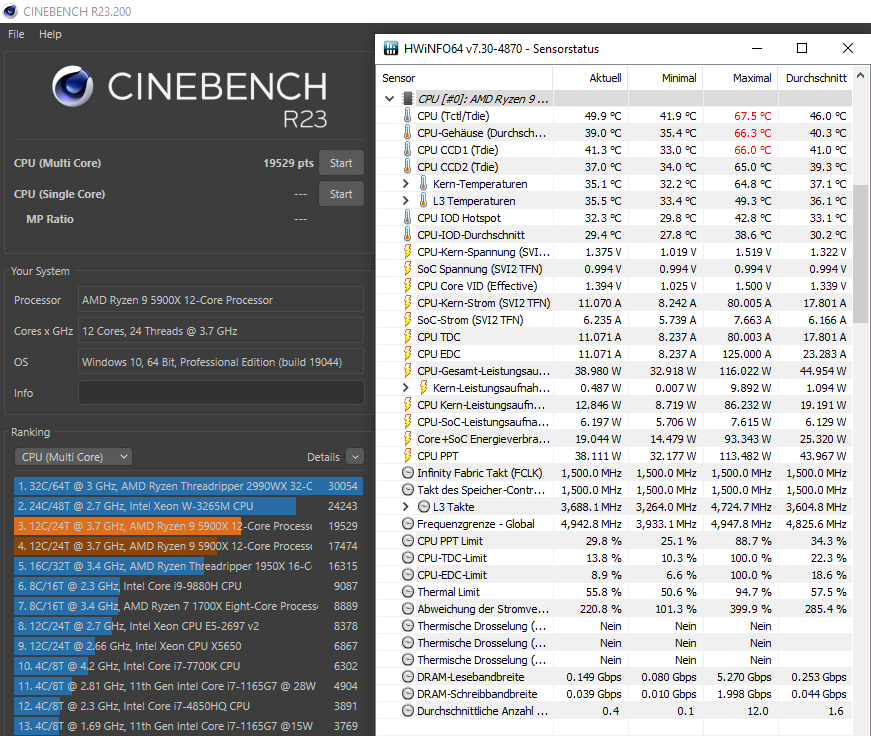Image resolution: width=871 pixels, height=736 pixels.
Task: Select the Intel Core i7-7700K ranking entry
Action: pyautogui.click(x=188, y=666)
